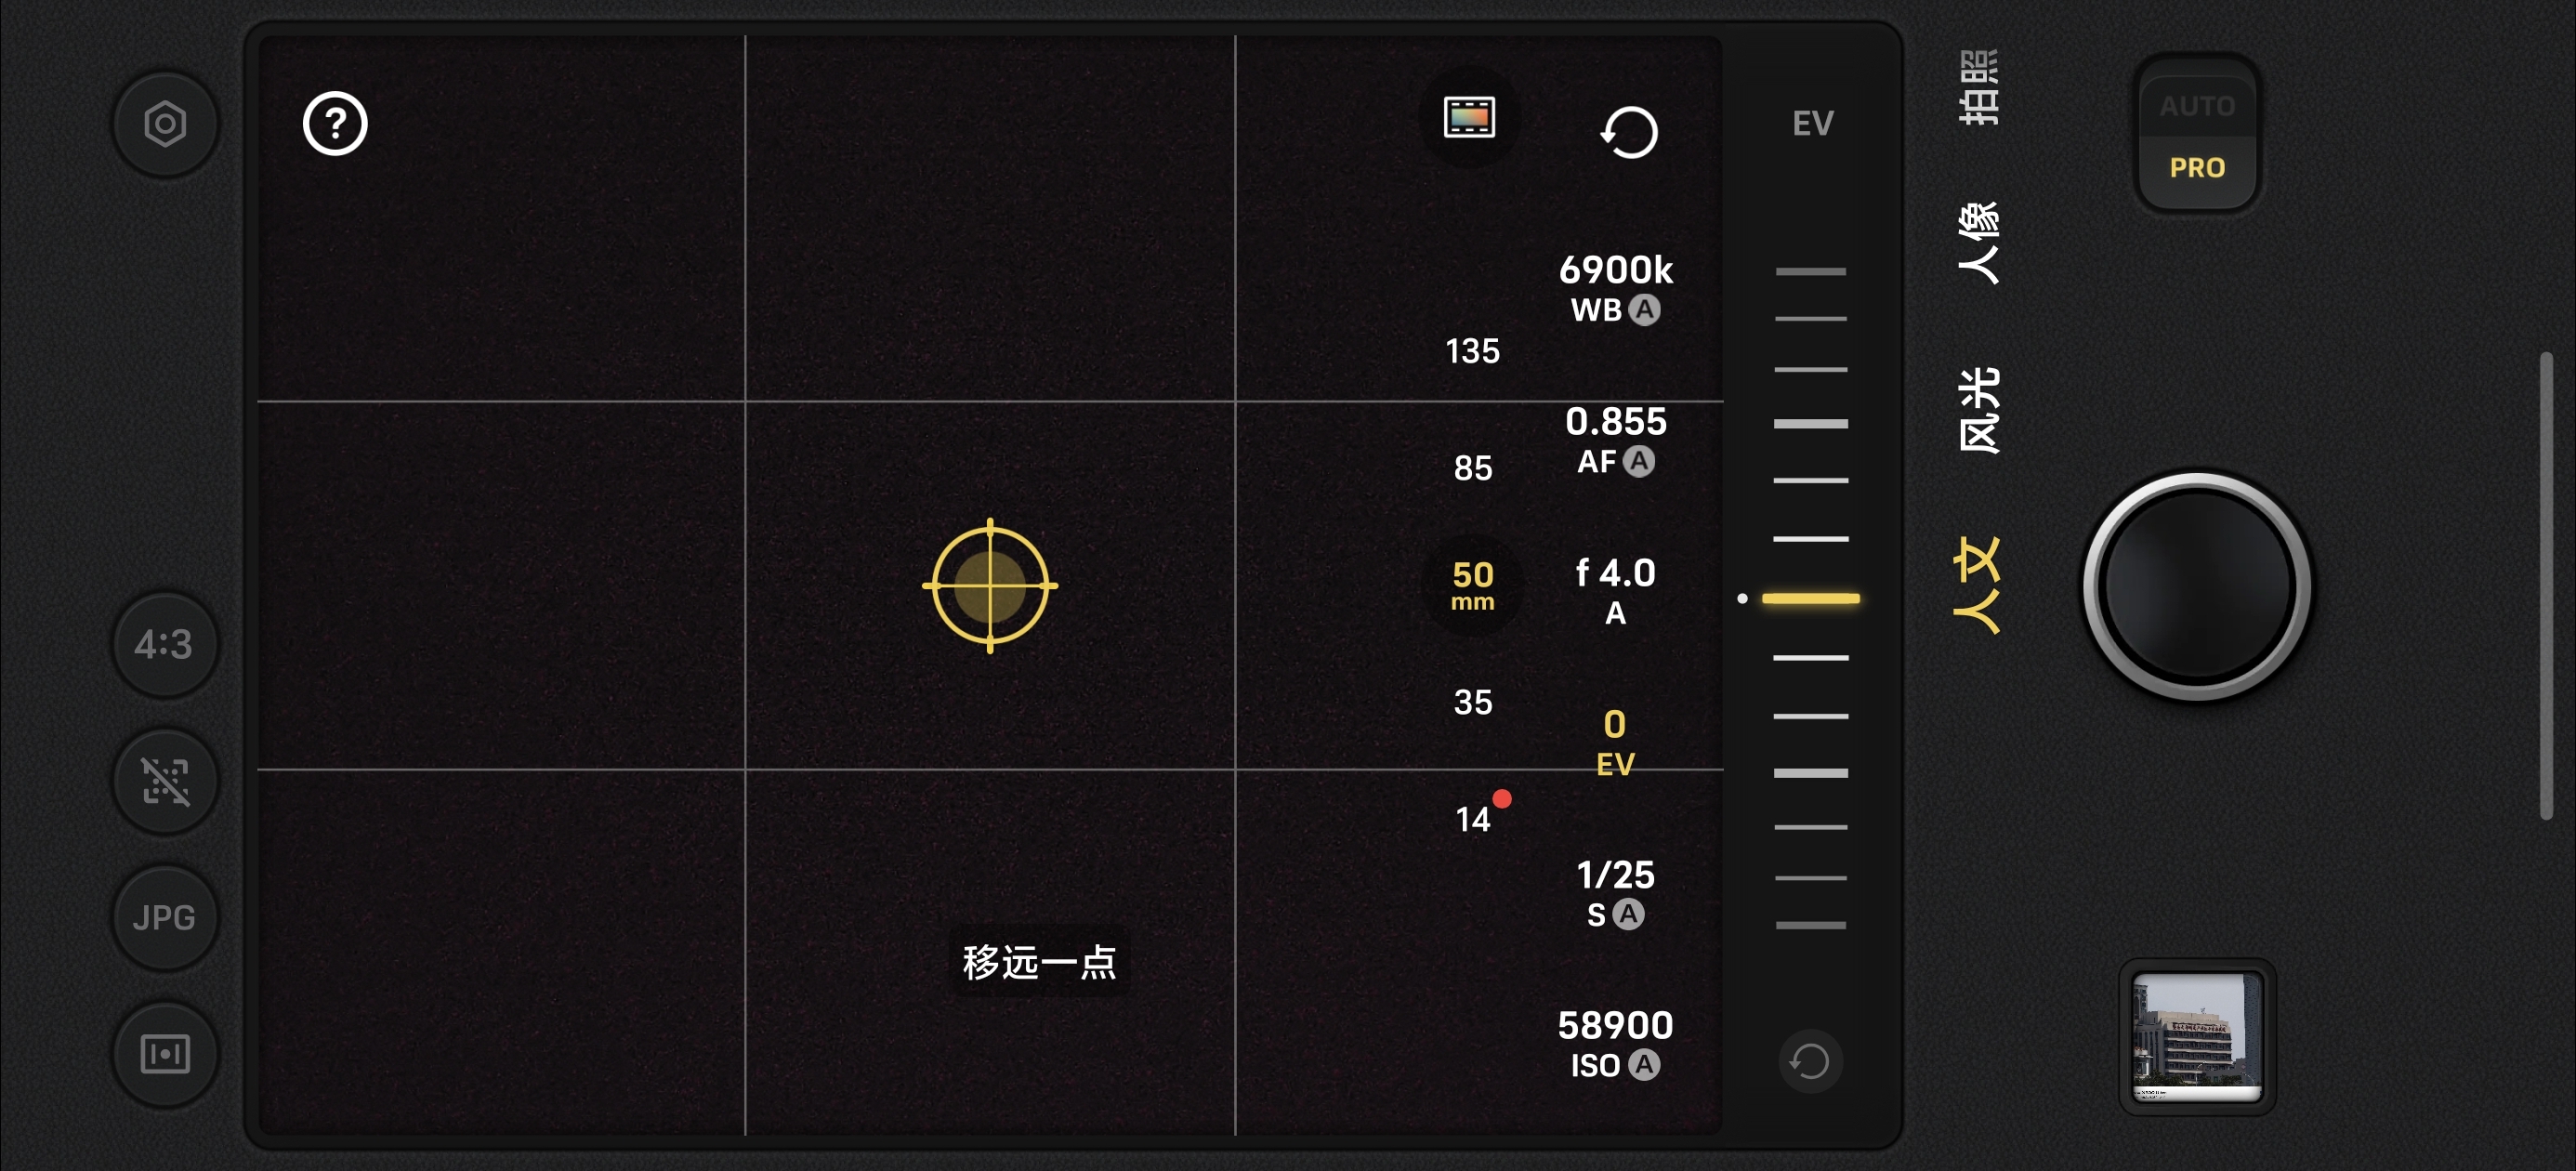Click the reset parameters circular arrow

1629,132
